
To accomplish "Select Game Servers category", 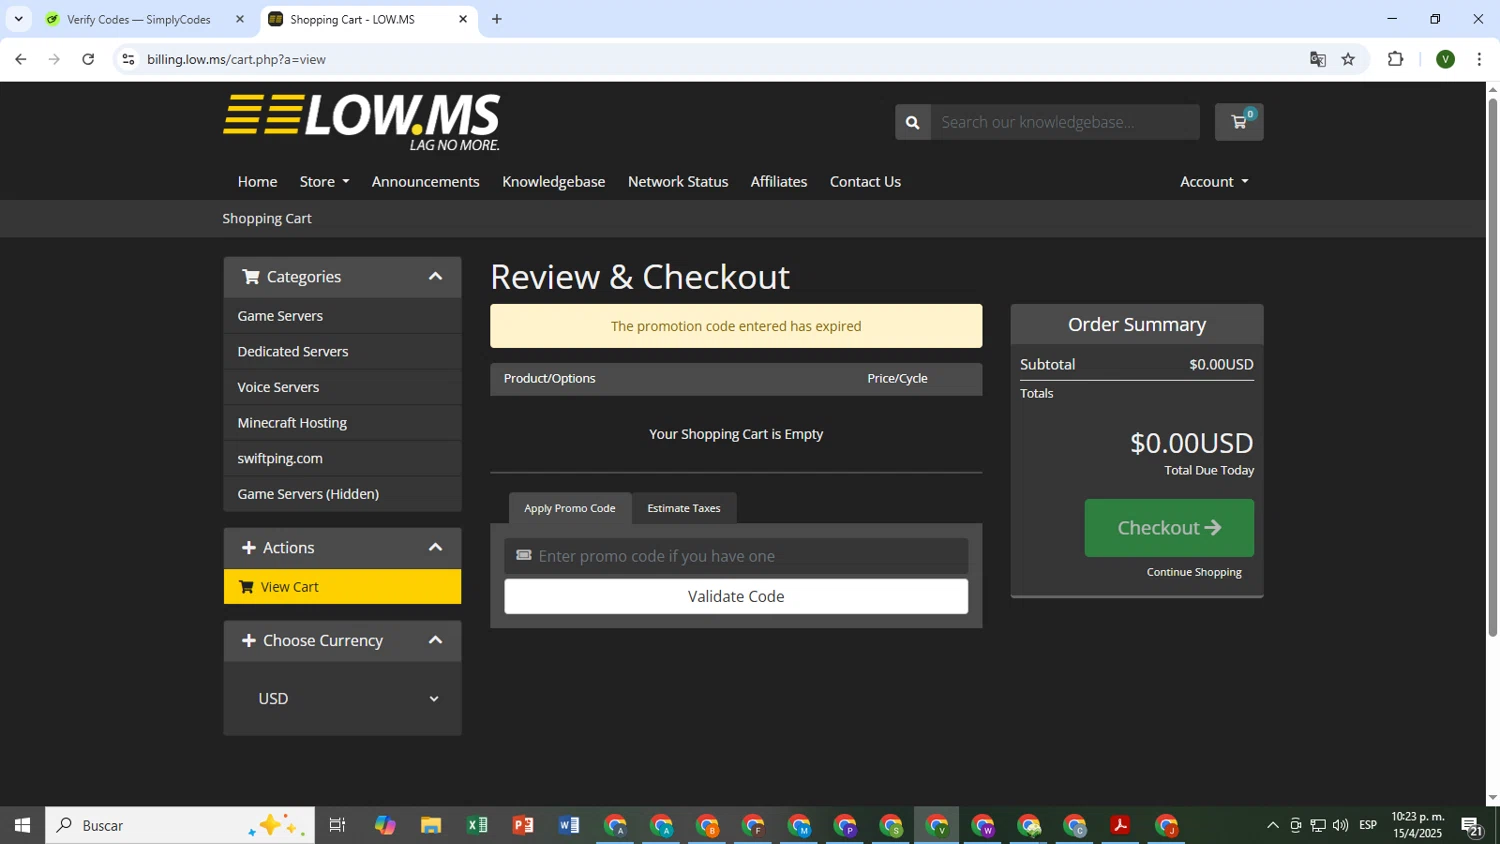I will 342,316.
